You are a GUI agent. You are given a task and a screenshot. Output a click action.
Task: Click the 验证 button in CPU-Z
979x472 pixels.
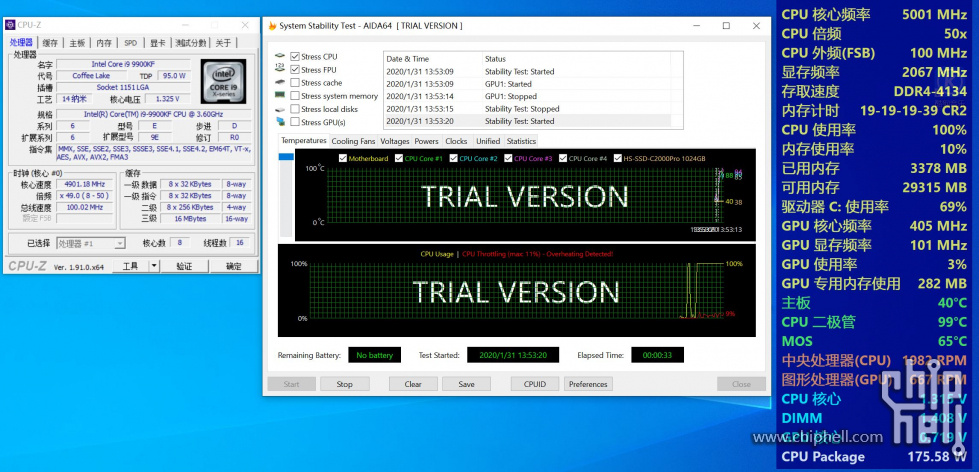(x=184, y=267)
